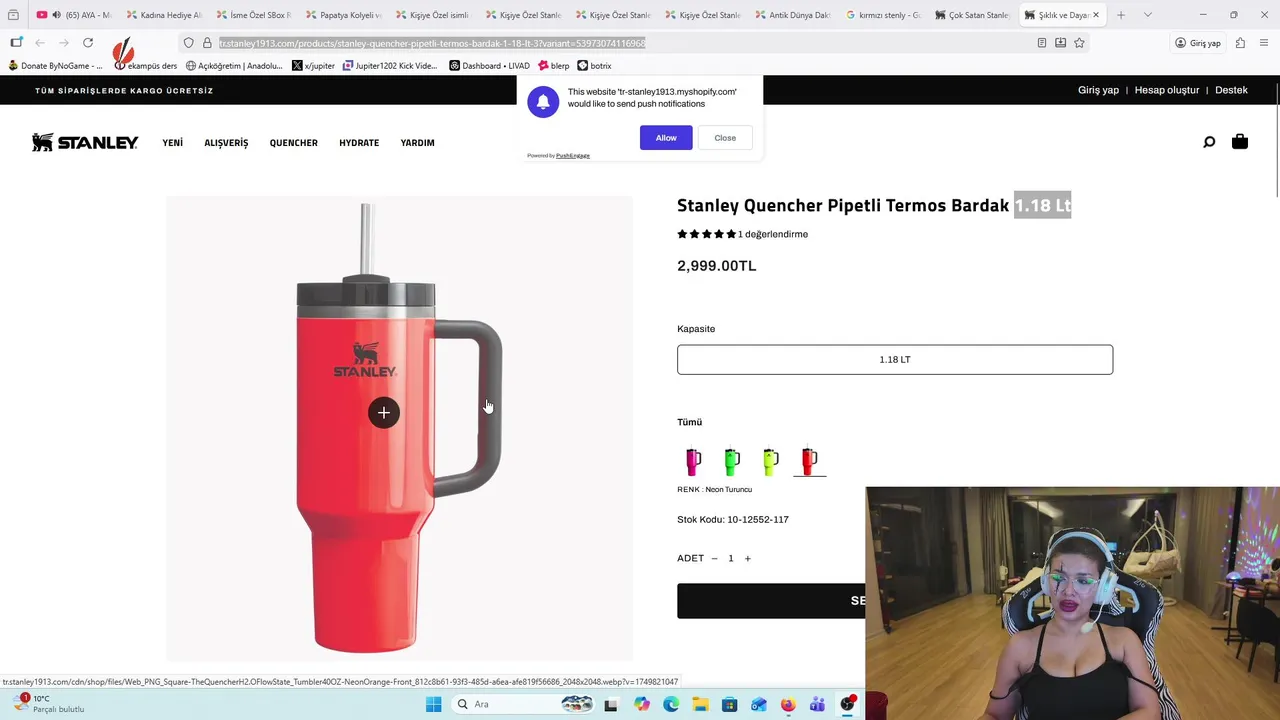Select the pink tumbler color swatch
Screen dimensions: 1280x720
point(693,461)
